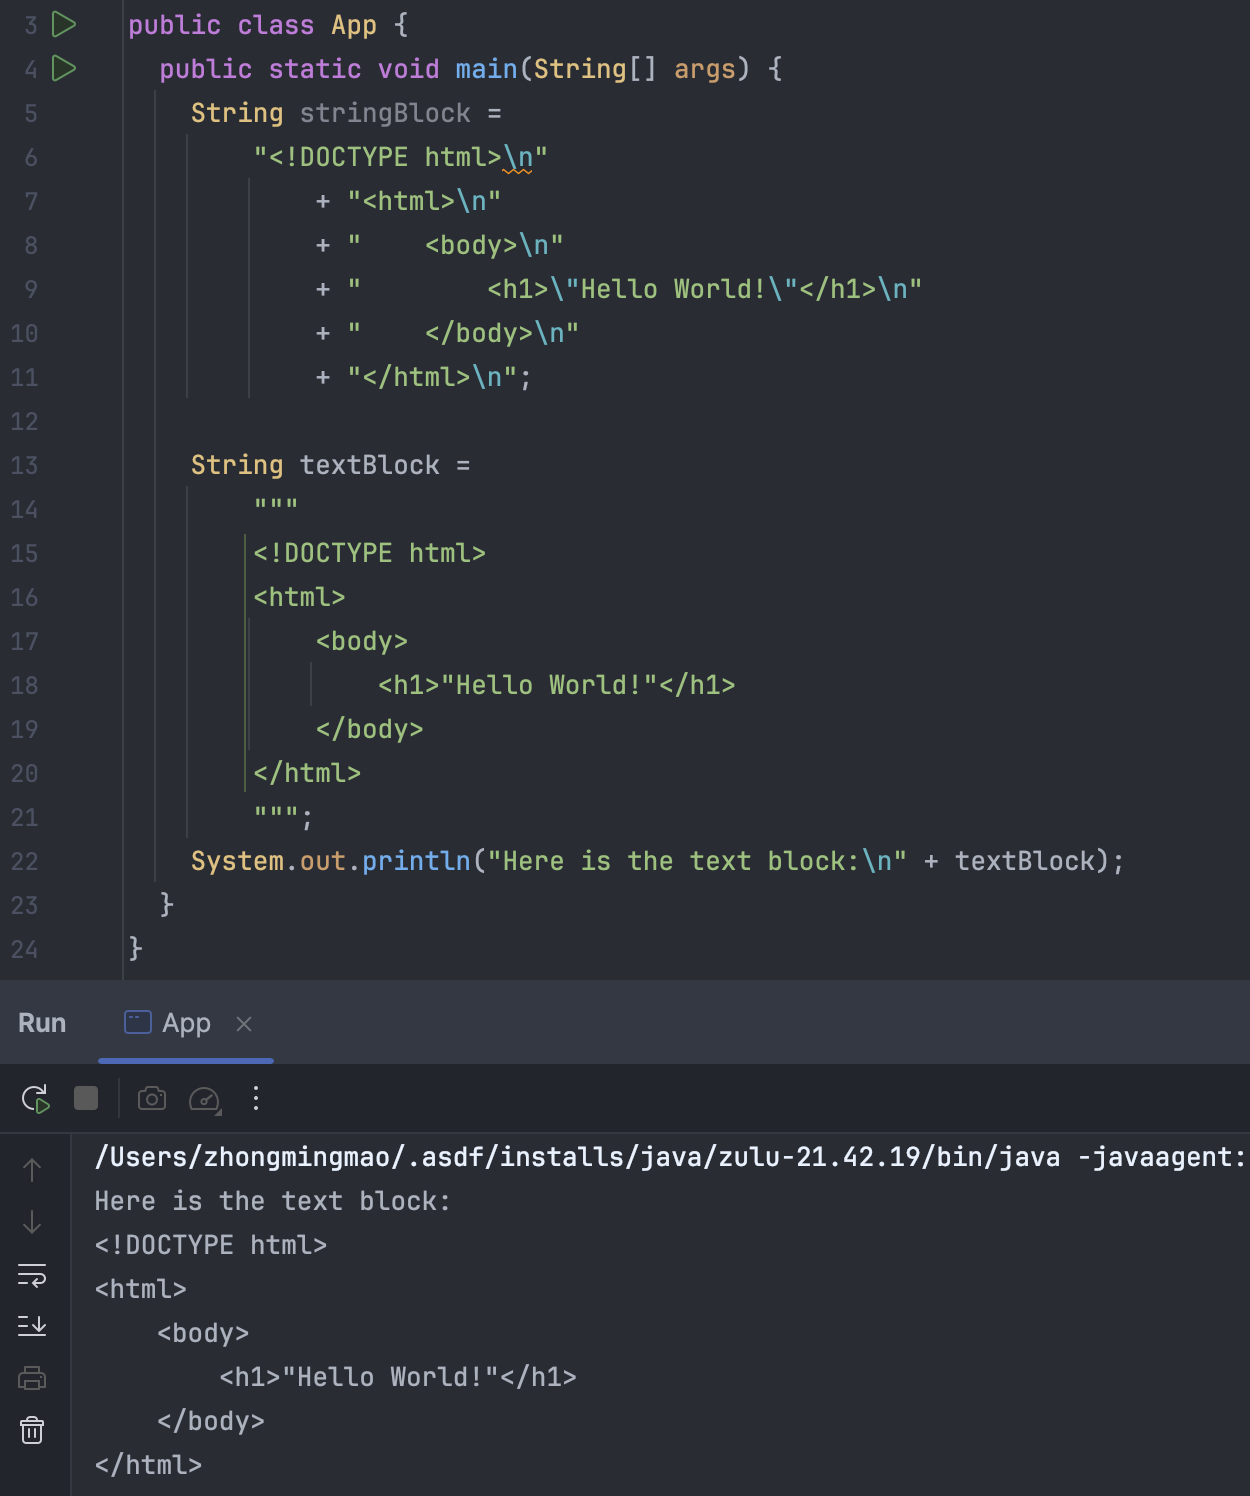
Task: Stop the running process
Action: [x=86, y=1099]
